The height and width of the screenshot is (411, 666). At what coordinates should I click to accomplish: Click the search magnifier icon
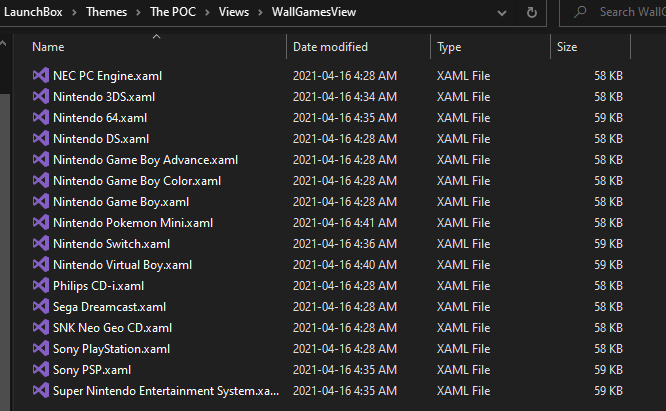(x=580, y=12)
